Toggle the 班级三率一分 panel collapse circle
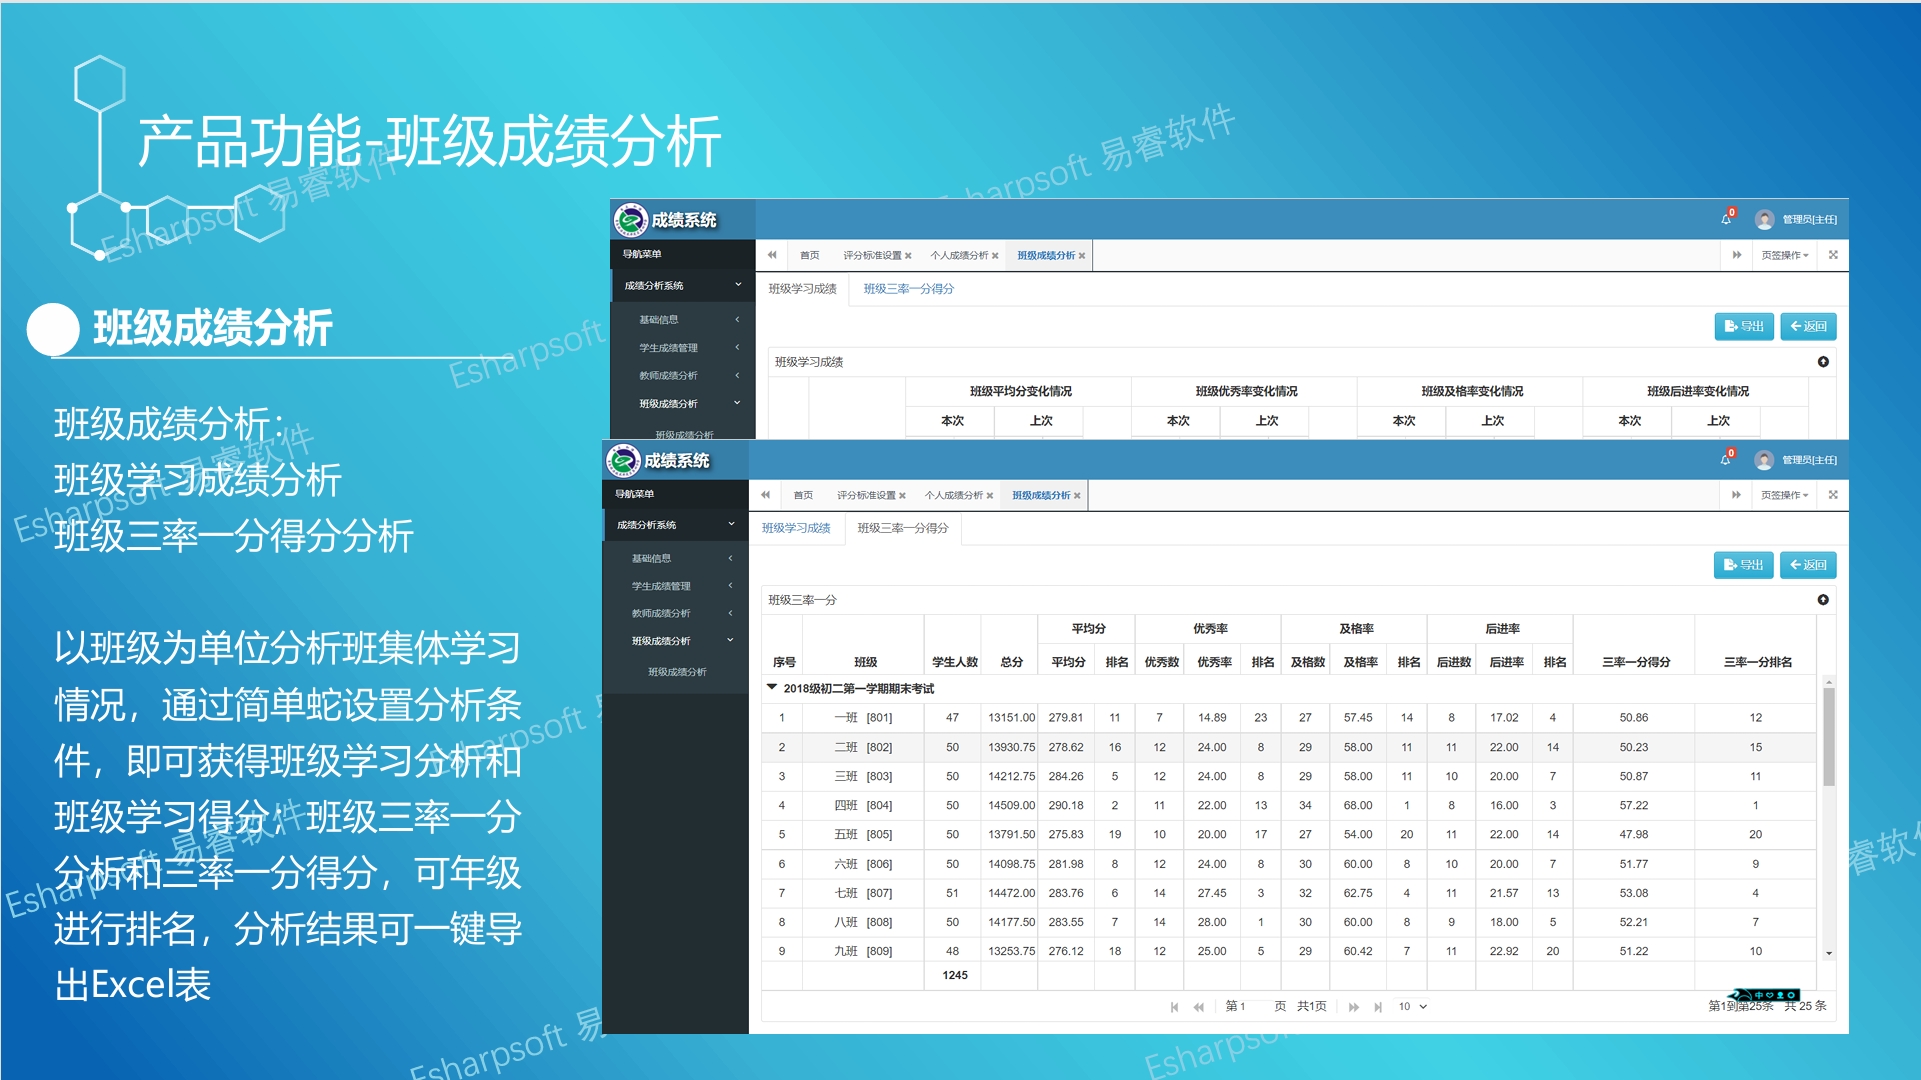The width and height of the screenshot is (1921, 1080). [x=1825, y=600]
